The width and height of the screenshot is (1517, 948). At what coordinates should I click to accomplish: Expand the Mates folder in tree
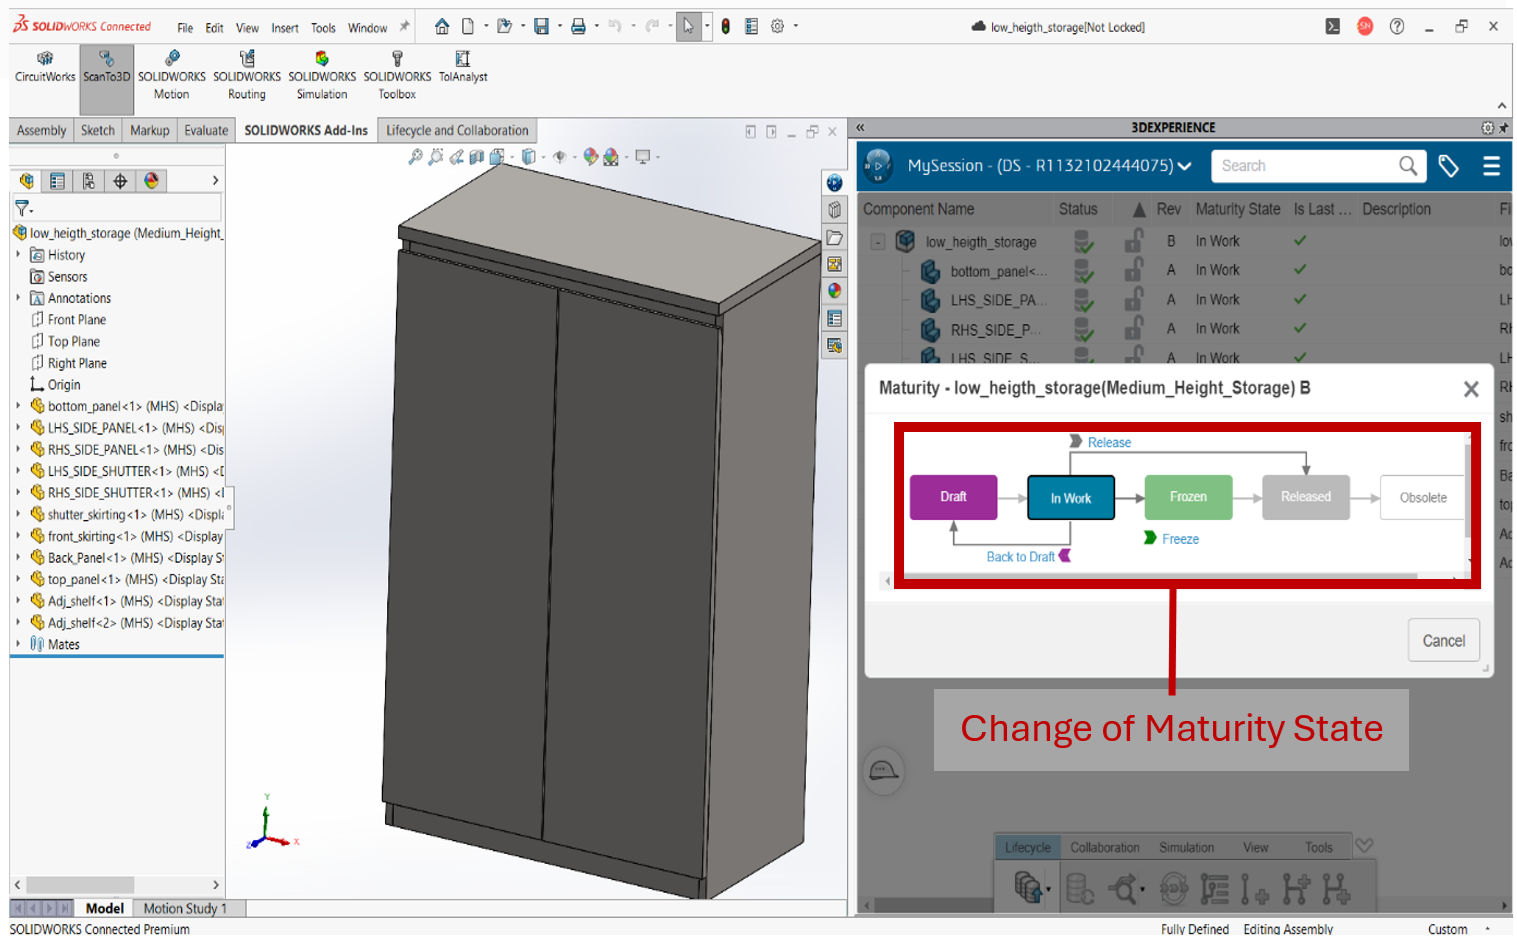(x=18, y=644)
